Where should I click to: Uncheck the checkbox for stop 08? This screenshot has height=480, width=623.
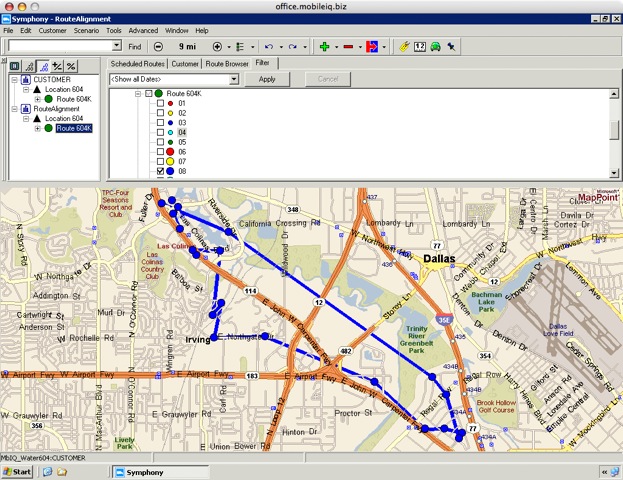click(159, 172)
